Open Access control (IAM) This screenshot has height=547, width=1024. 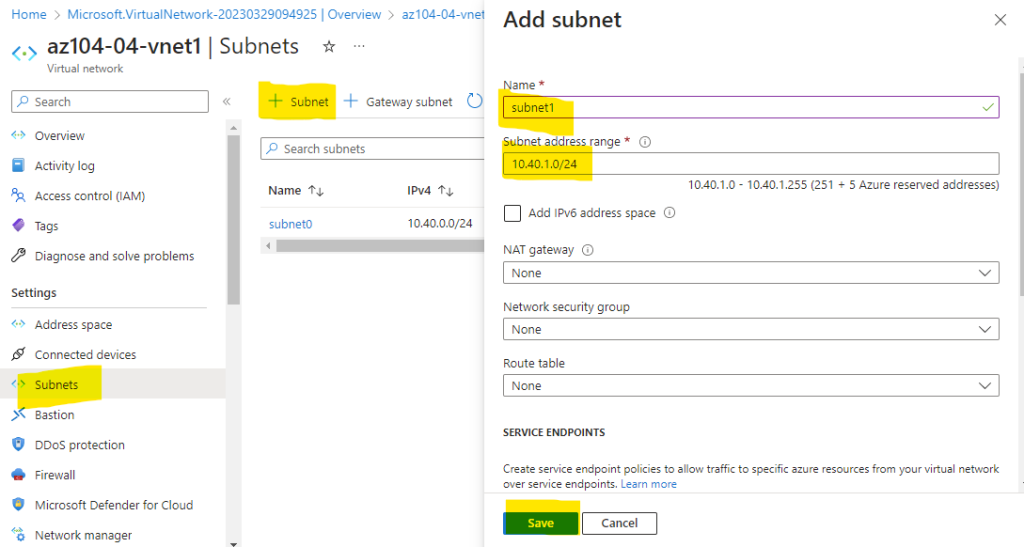tap(89, 196)
